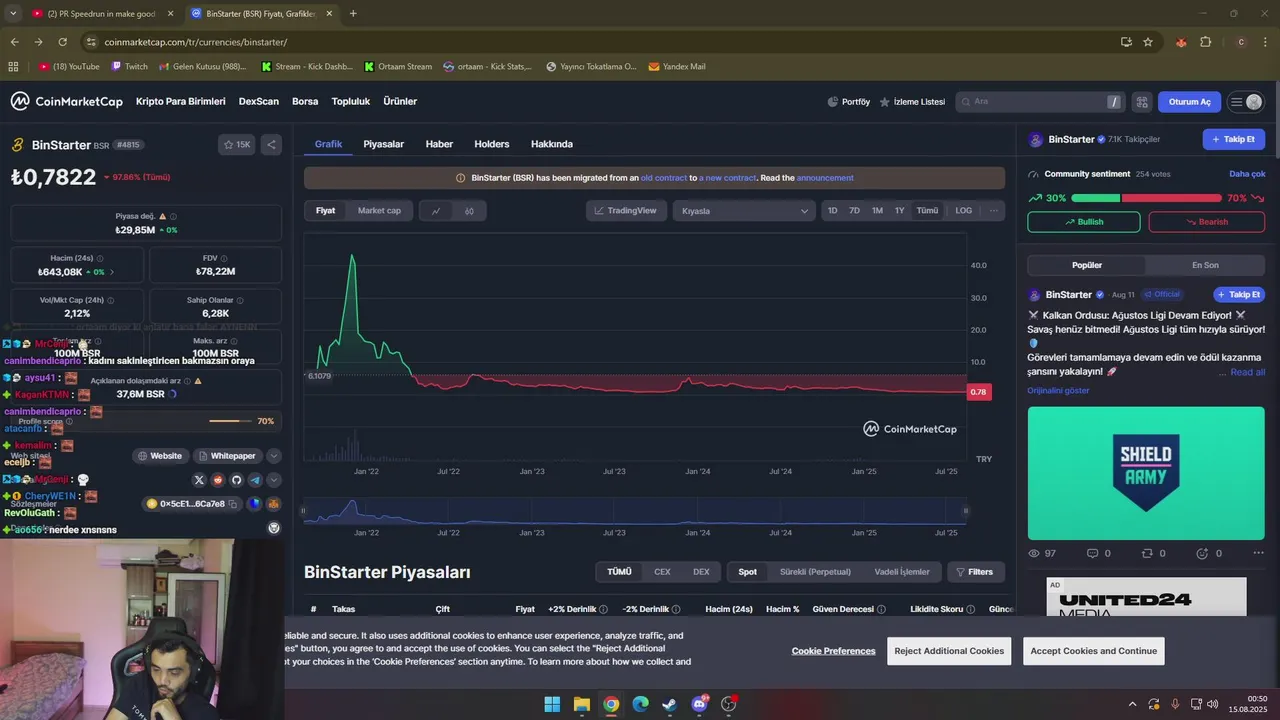Open the hamburger profile menu

[x=1246, y=102]
